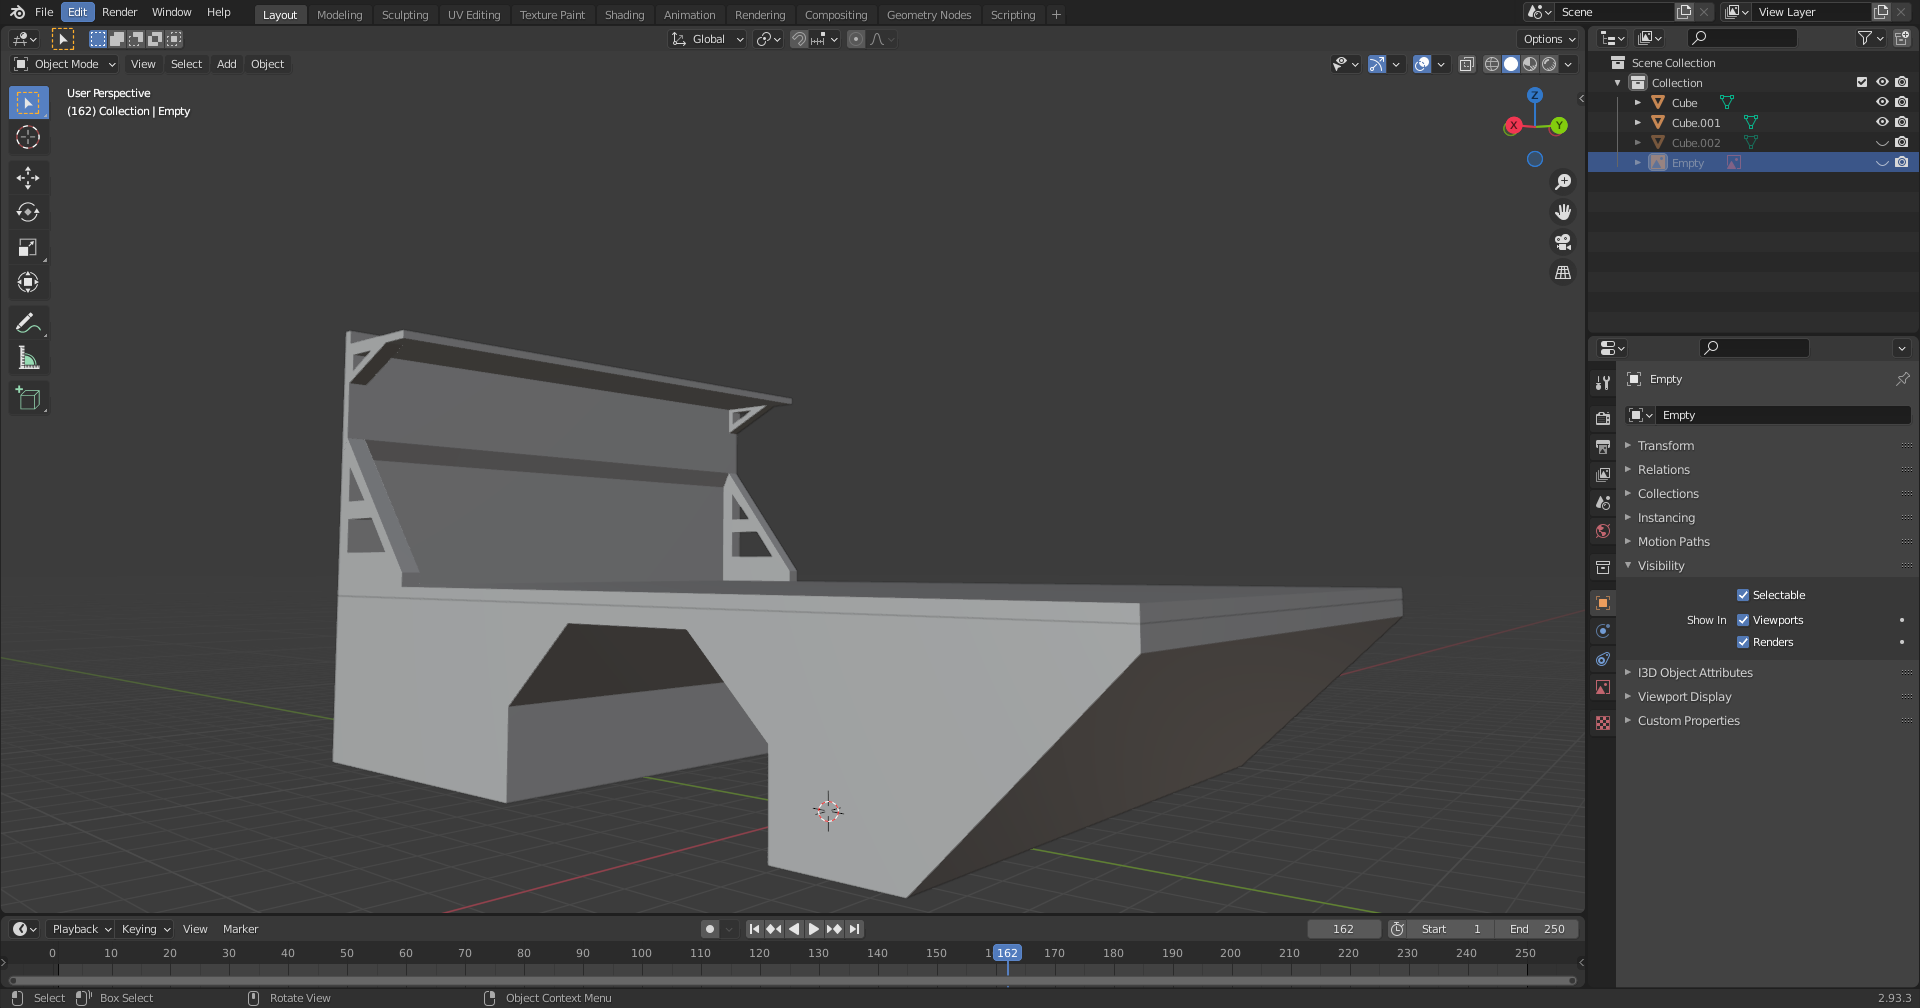
Task: Select the Cursor tool in the toolbar
Action: coord(28,137)
